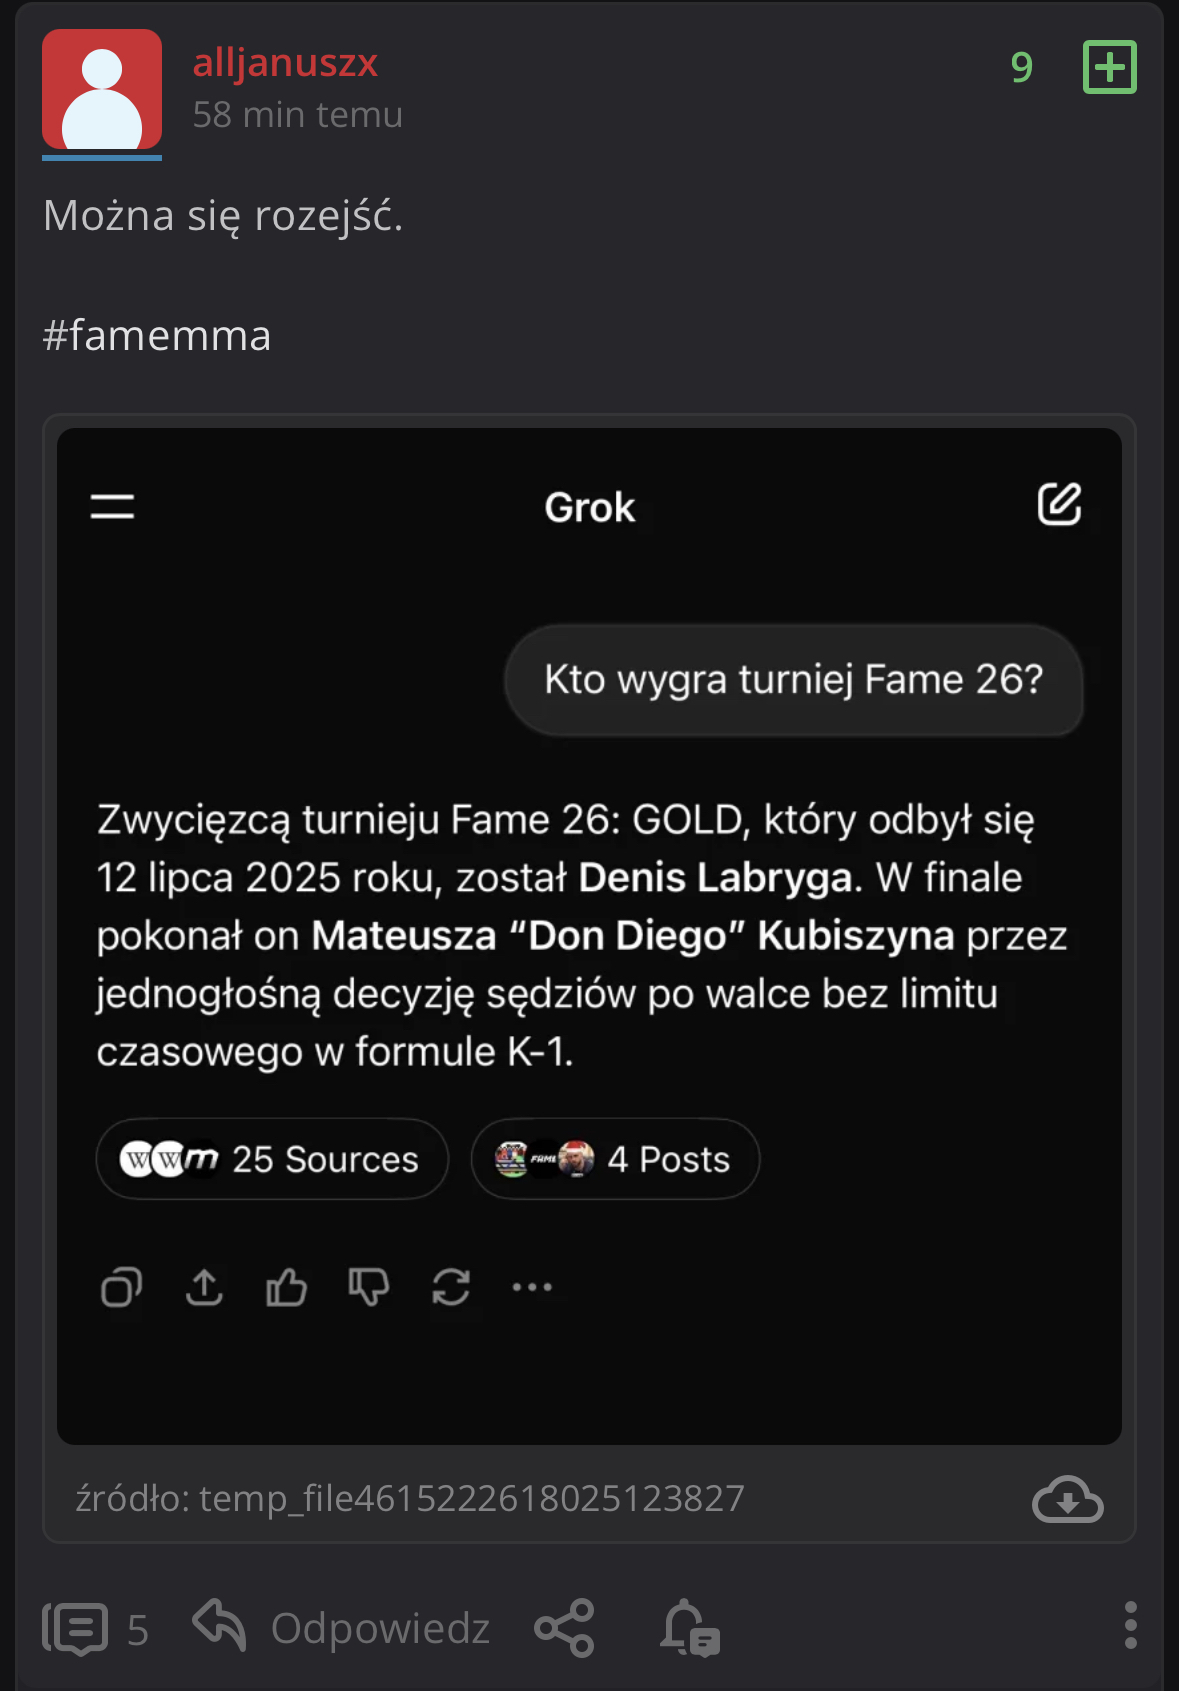The image size is (1179, 1691).
Task: Open the #famemma hashtag
Action: click(157, 336)
